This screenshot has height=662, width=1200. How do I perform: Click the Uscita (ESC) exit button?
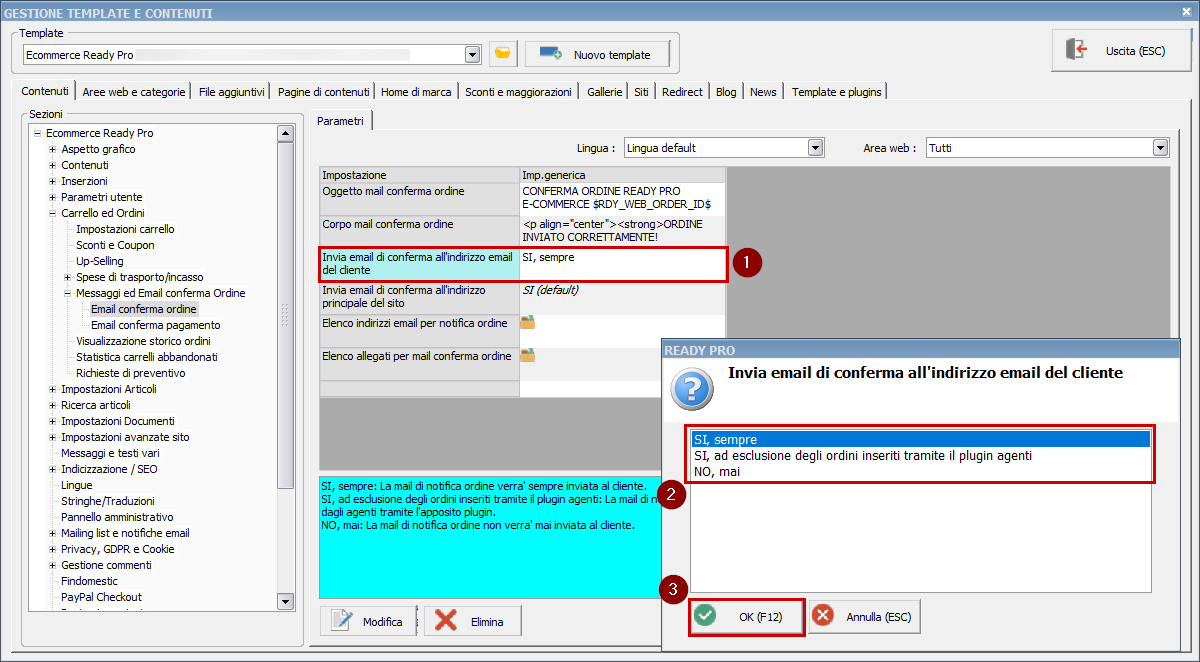click(1121, 50)
